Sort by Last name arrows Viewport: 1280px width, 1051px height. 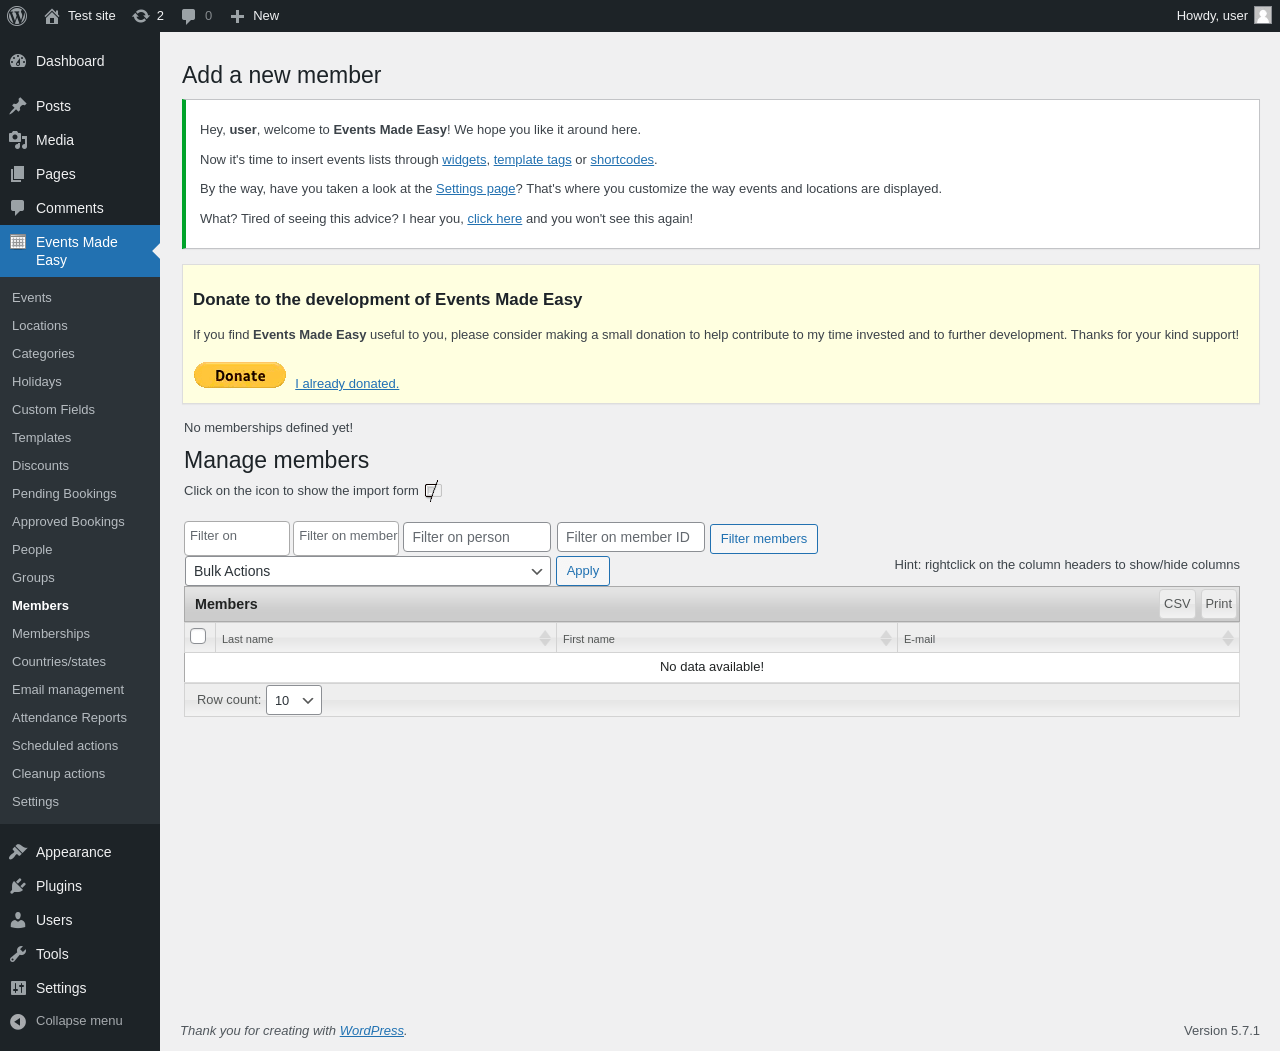(x=545, y=638)
